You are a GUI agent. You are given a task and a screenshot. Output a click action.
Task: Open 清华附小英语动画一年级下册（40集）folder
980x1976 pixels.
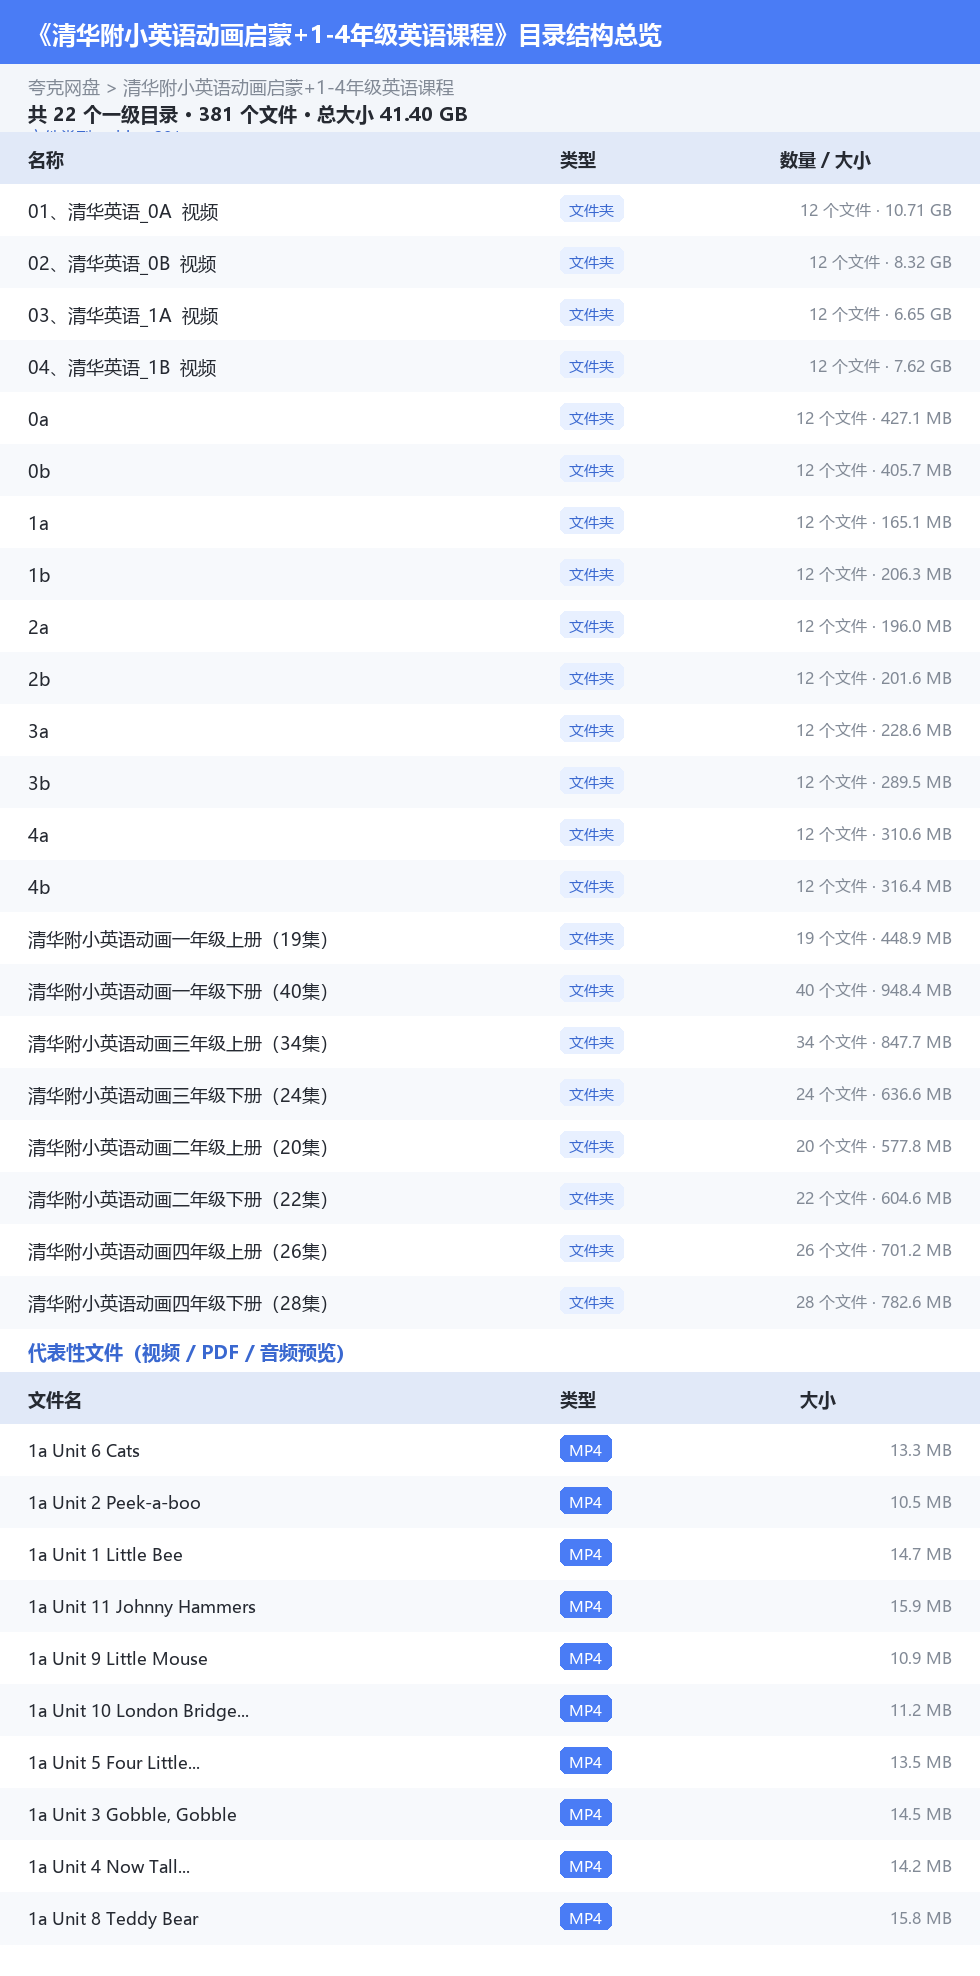pos(178,991)
